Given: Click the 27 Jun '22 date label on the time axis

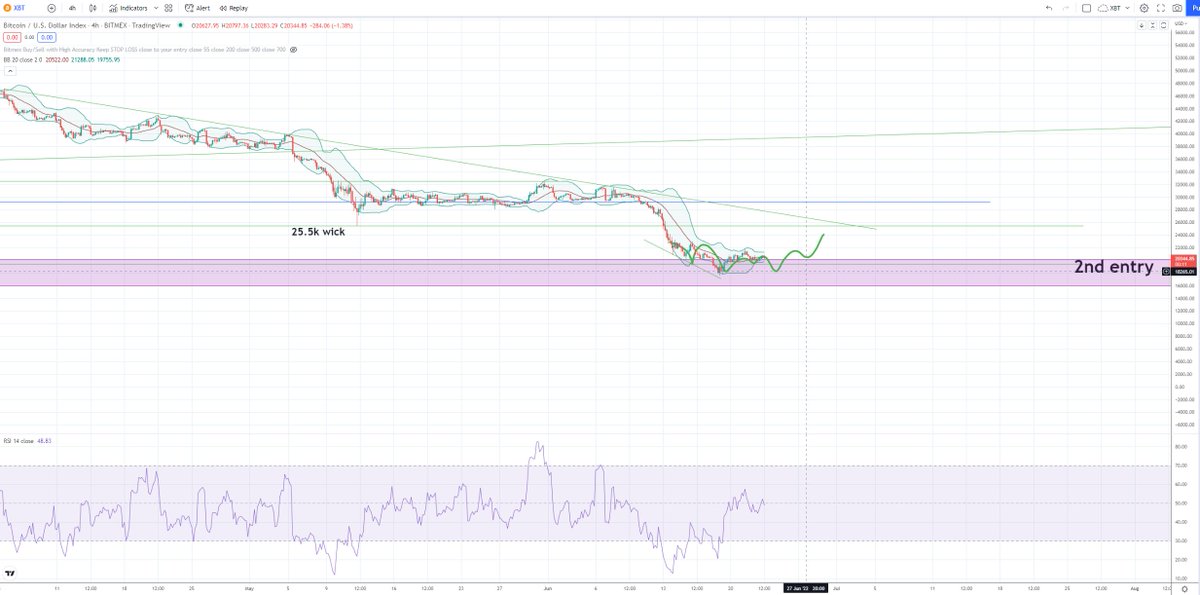Looking at the screenshot, I should tap(805, 588).
